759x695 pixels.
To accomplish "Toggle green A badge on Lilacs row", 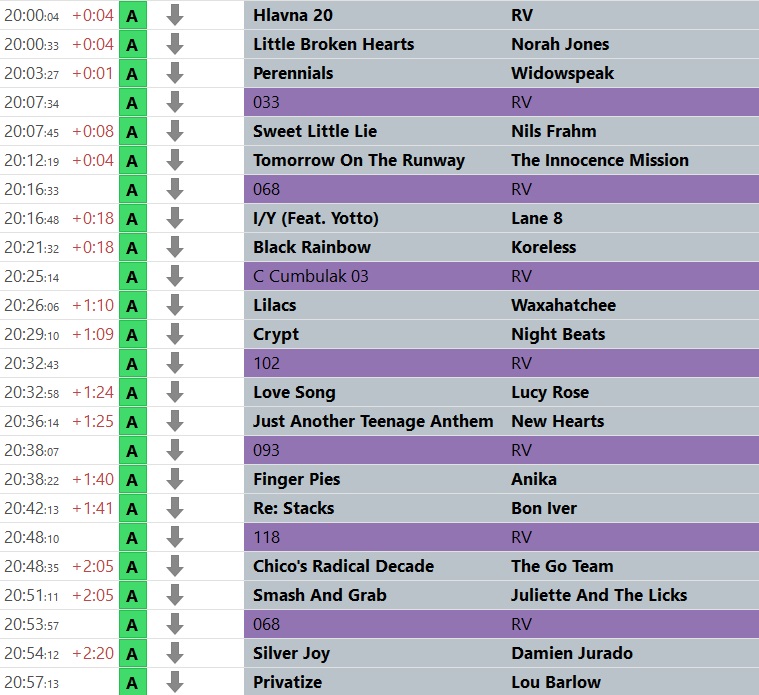I will coord(133,306).
